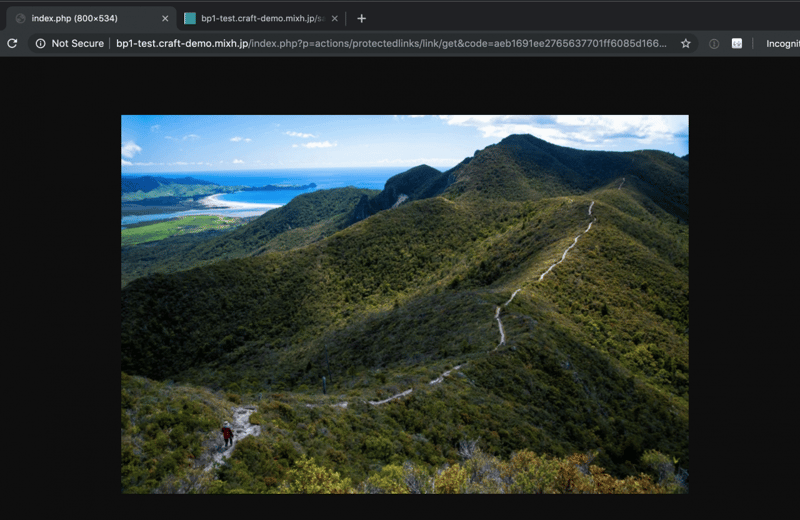Click the black background left of the image
This screenshot has width=800, height=520.
(60, 300)
